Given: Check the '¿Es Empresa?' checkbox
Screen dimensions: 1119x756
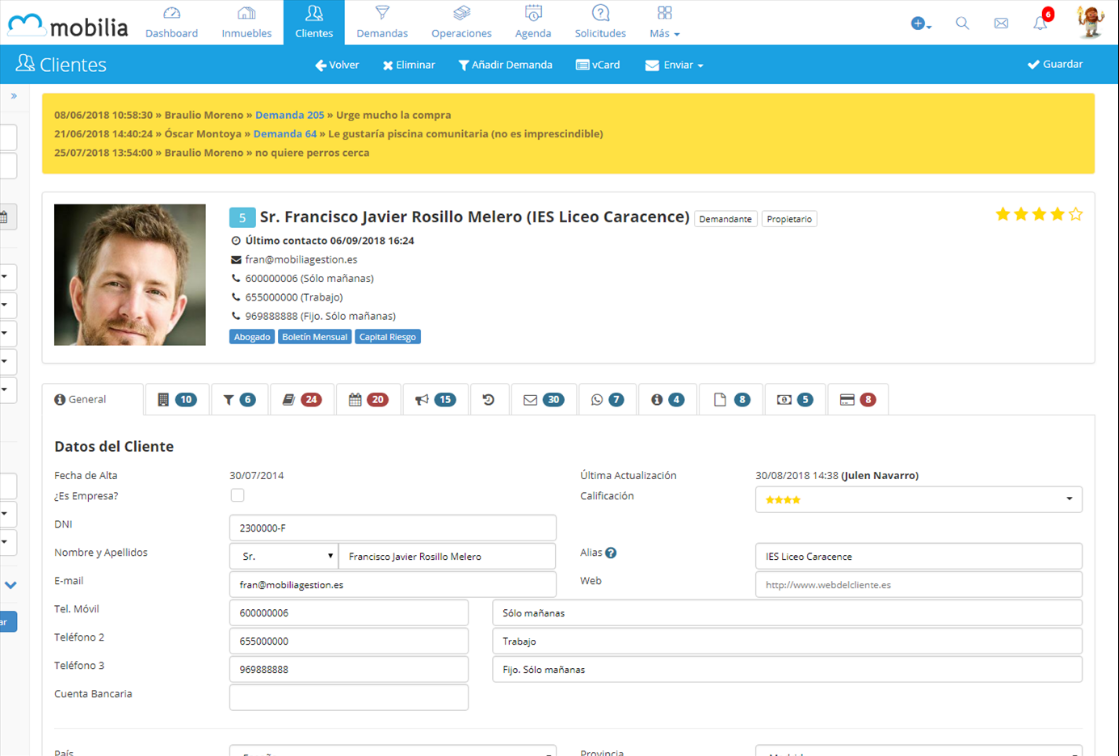Looking at the screenshot, I should [x=237, y=495].
